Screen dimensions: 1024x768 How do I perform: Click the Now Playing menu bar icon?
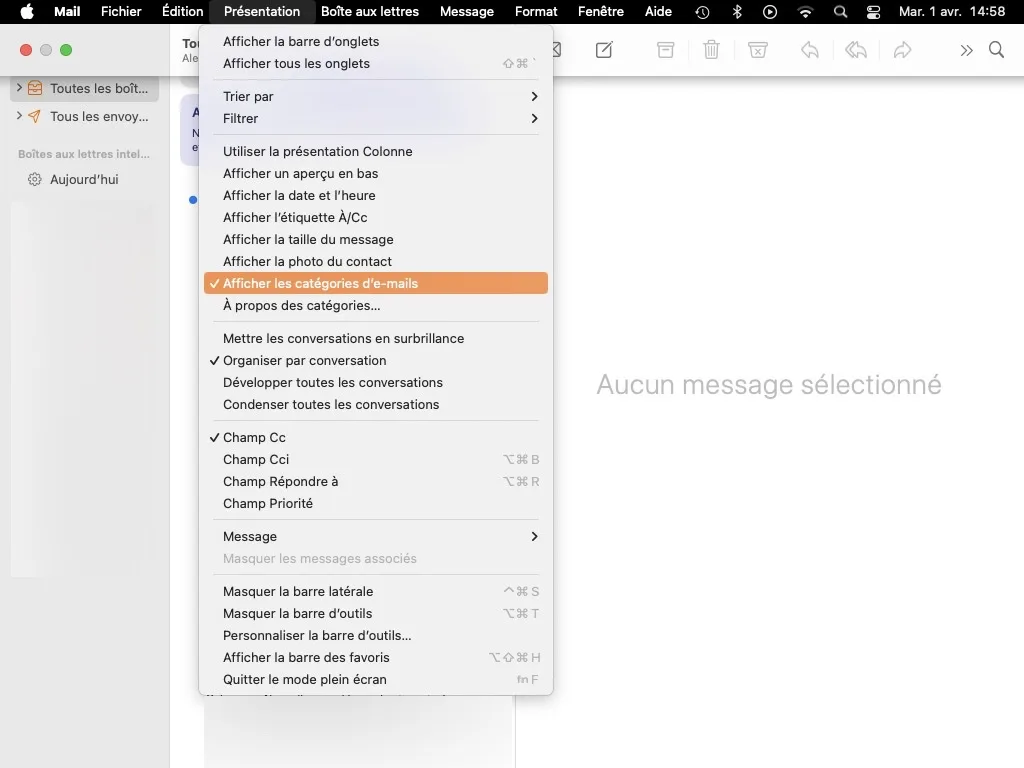[770, 12]
